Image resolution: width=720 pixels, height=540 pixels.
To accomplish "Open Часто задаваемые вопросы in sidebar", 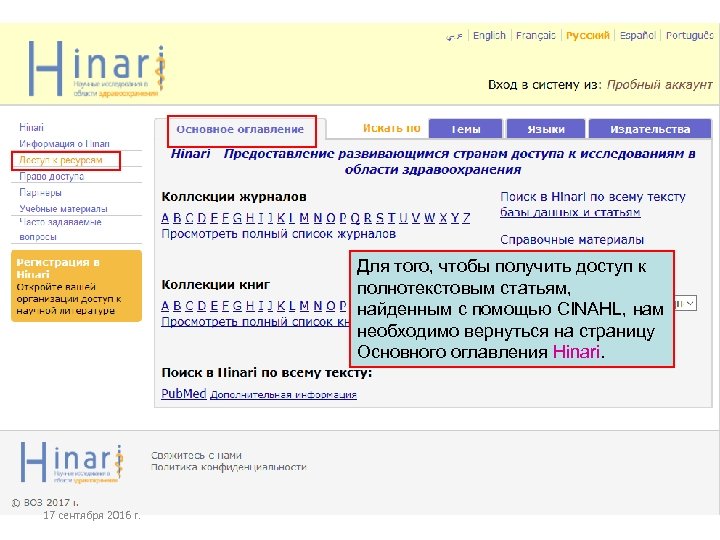I will point(60,229).
